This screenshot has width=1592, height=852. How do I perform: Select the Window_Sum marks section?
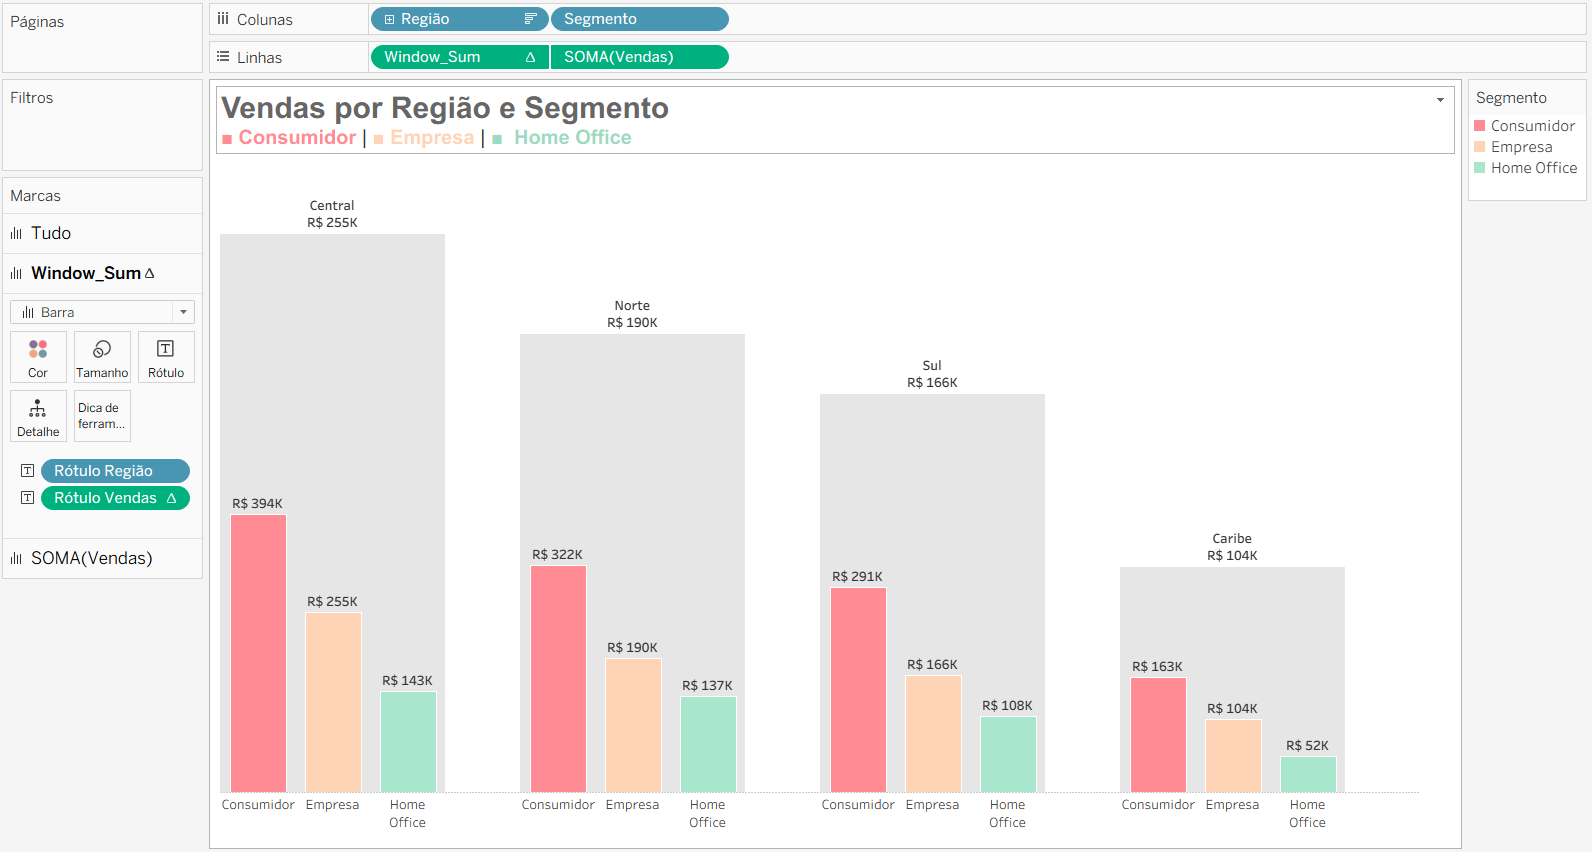click(85, 273)
